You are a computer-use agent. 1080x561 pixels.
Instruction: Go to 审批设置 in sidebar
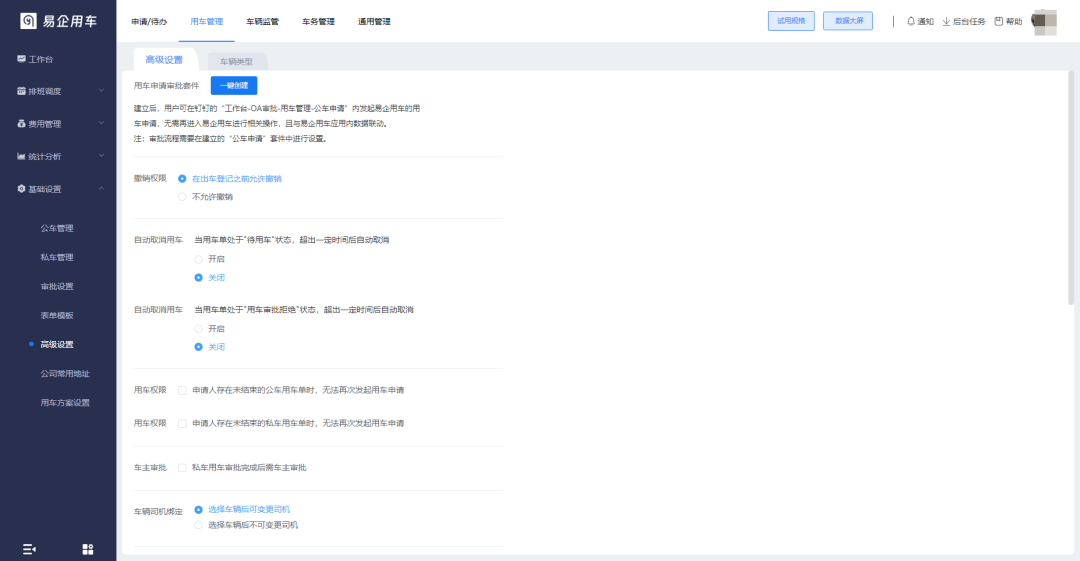pyautogui.click(x=56, y=286)
